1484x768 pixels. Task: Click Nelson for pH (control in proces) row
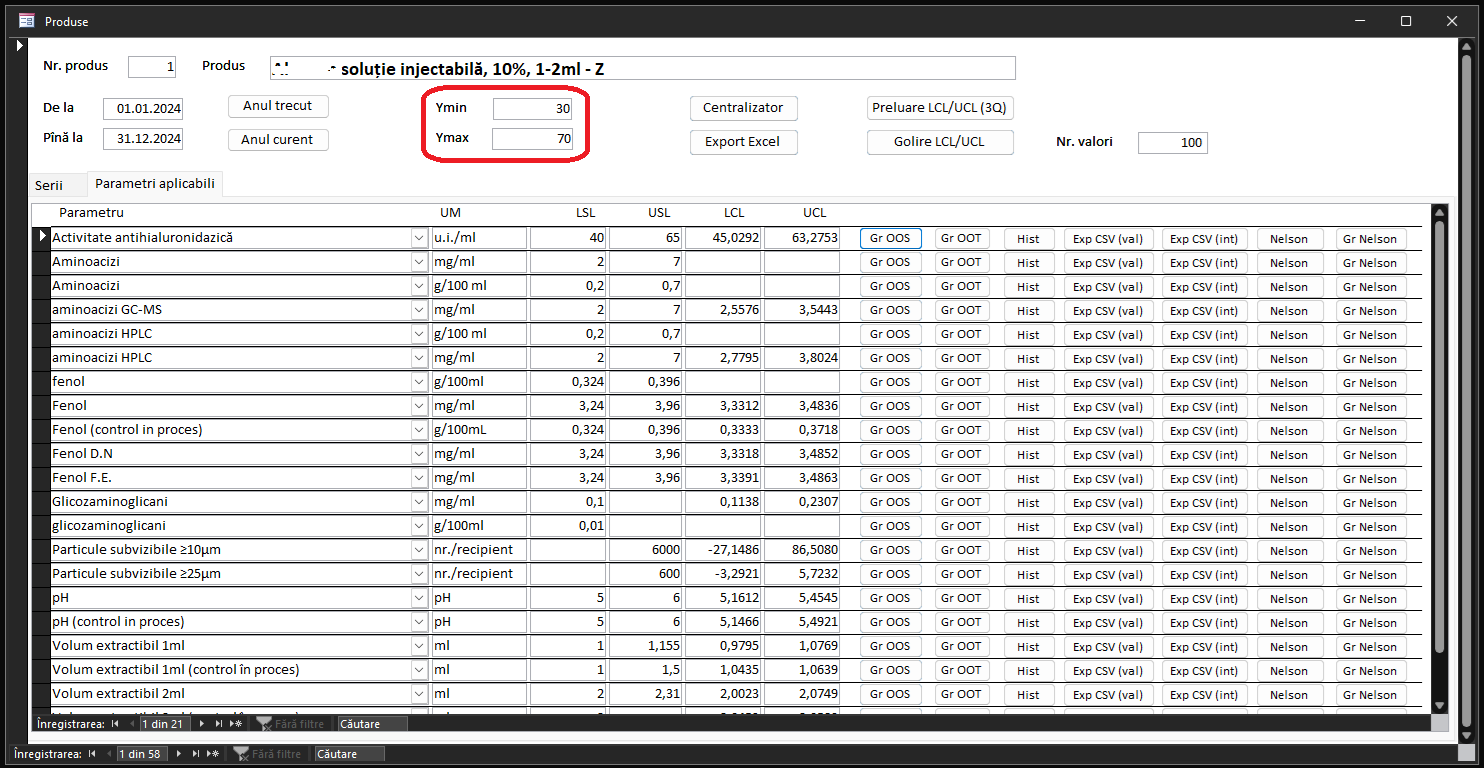[1290, 622]
